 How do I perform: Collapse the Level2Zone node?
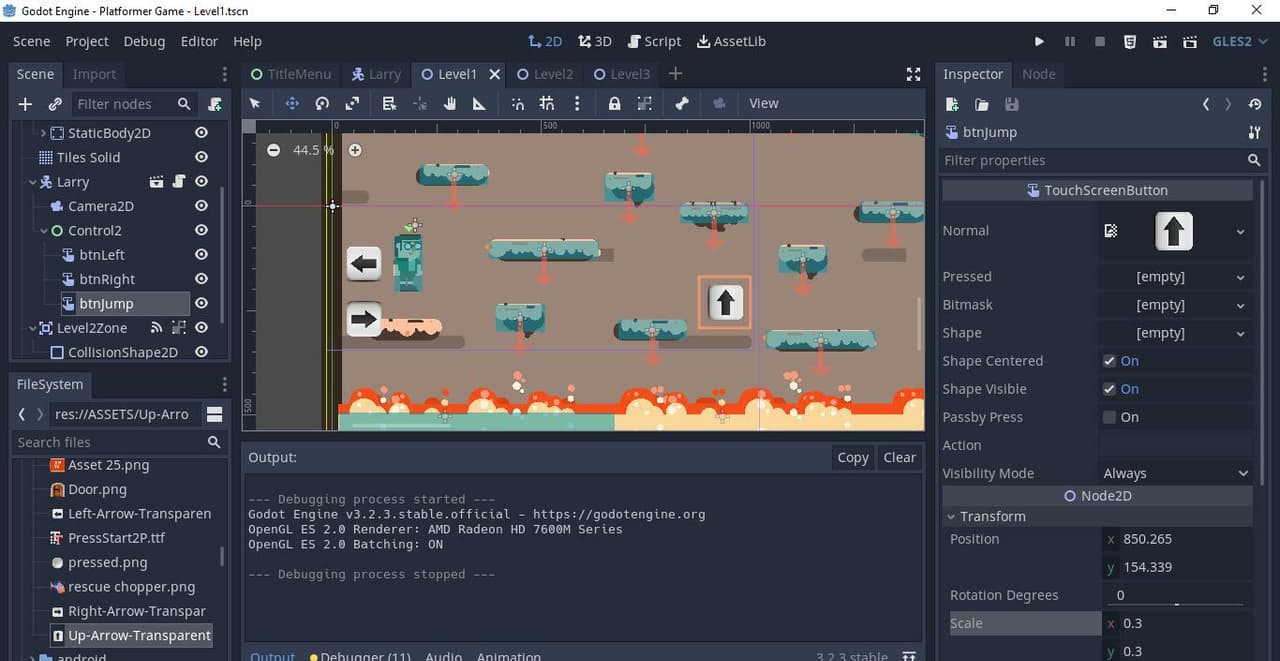pyautogui.click(x=33, y=327)
